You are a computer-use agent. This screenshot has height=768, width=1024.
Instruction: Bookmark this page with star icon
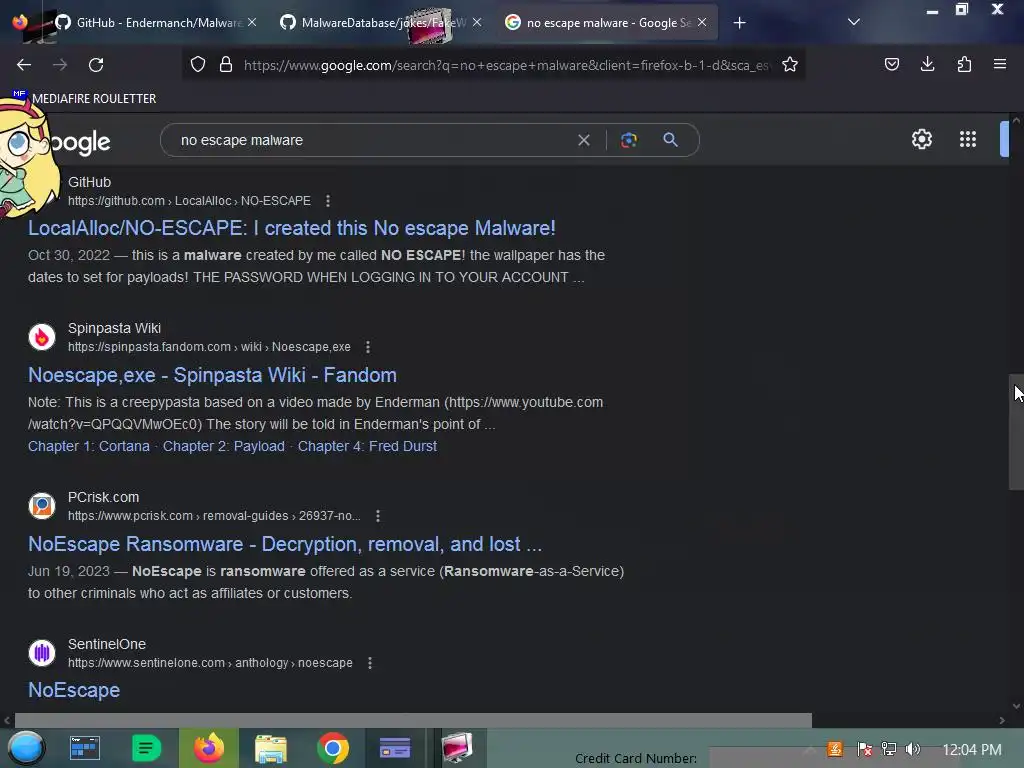[x=790, y=64]
